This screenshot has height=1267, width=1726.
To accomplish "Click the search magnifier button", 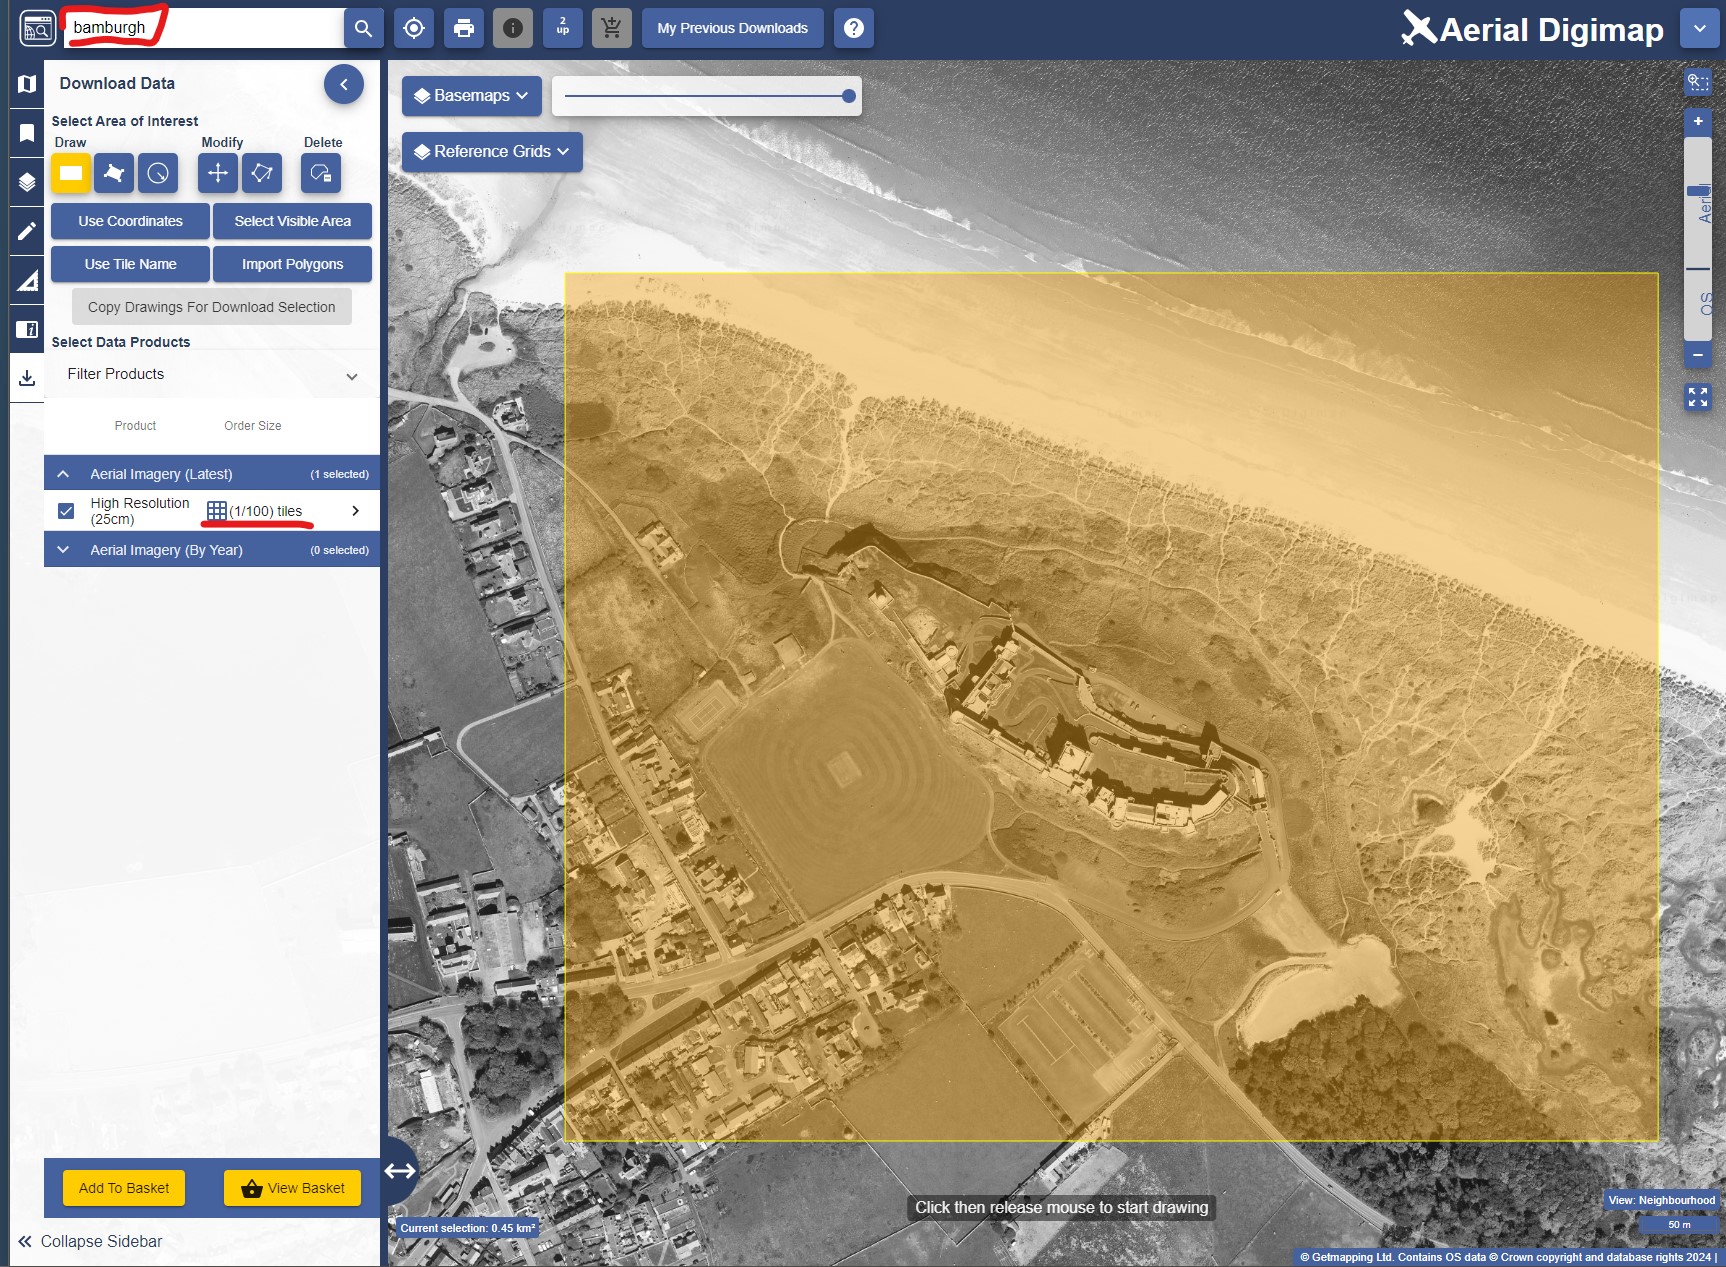I will pyautogui.click(x=364, y=28).
